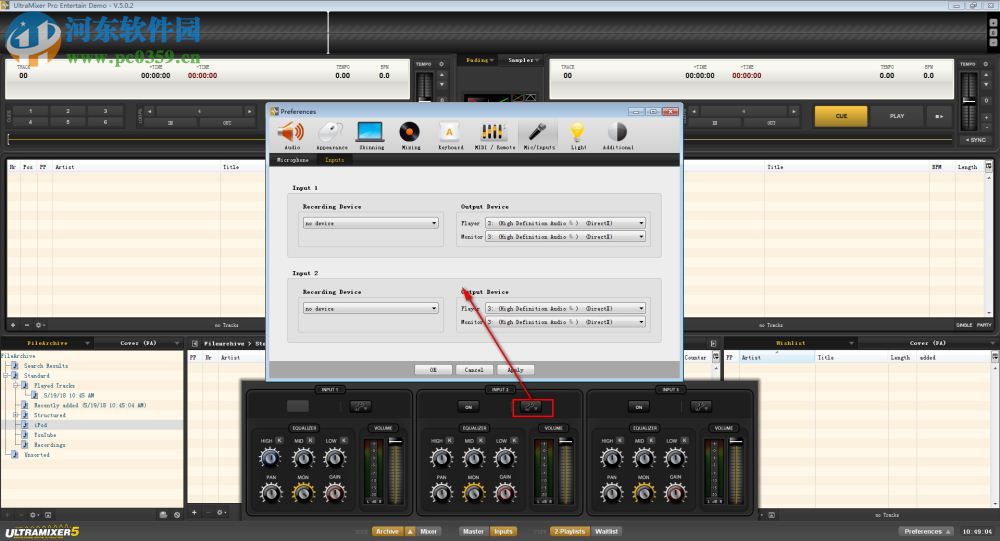
Task: Select Search Results in FileArchive tree
Action: point(45,366)
